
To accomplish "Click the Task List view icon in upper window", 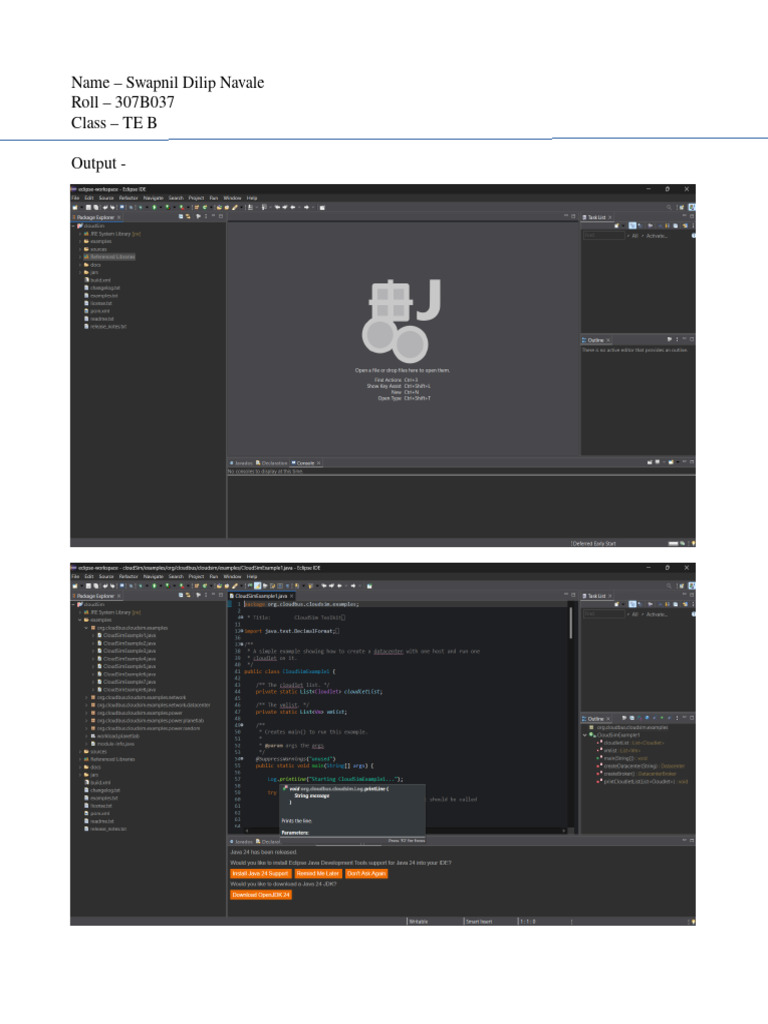I will (x=585, y=216).
